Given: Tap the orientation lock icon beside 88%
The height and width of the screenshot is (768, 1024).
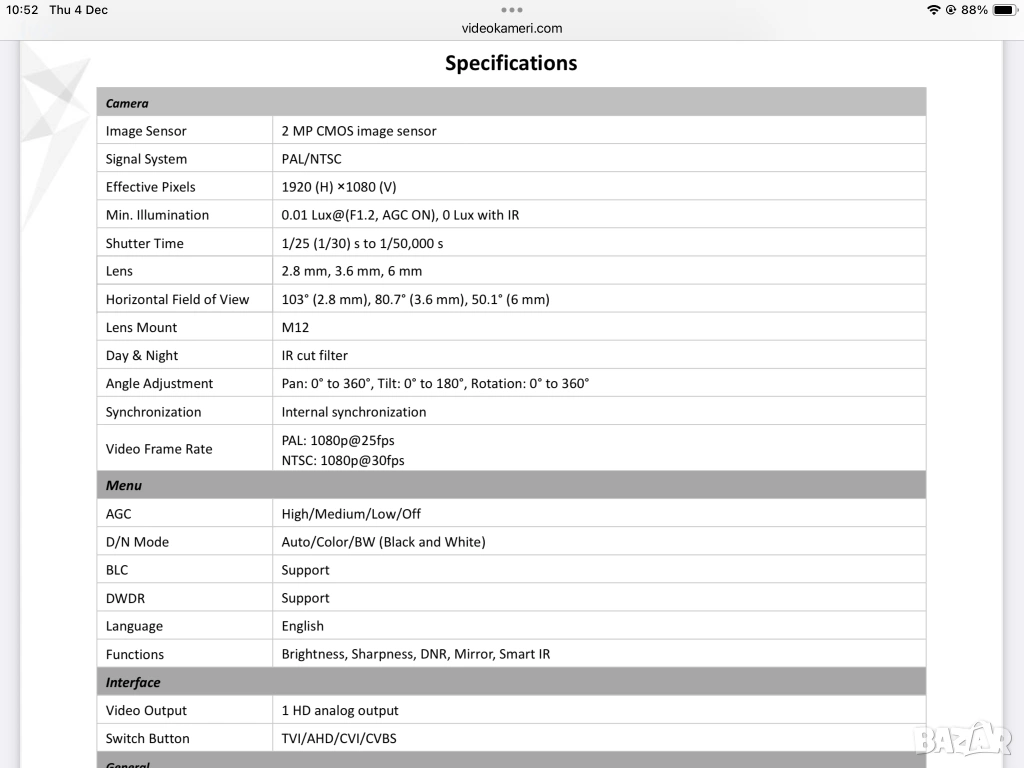Looking at the screenshot, I should (951, 10).
